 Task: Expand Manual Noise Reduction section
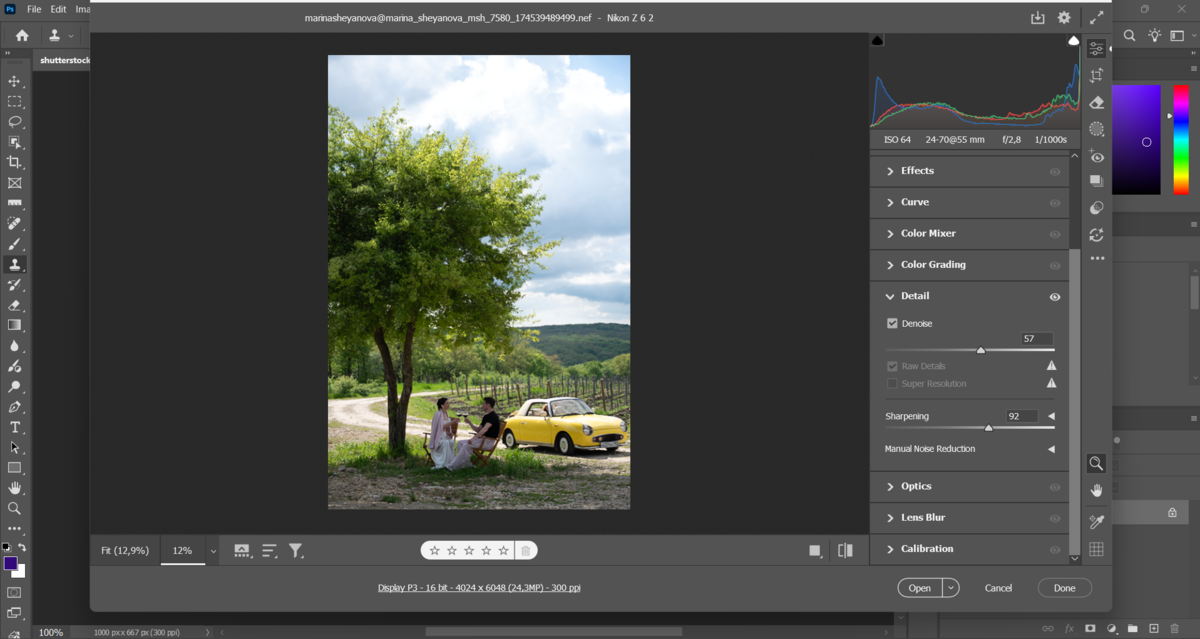[1051, 449]
